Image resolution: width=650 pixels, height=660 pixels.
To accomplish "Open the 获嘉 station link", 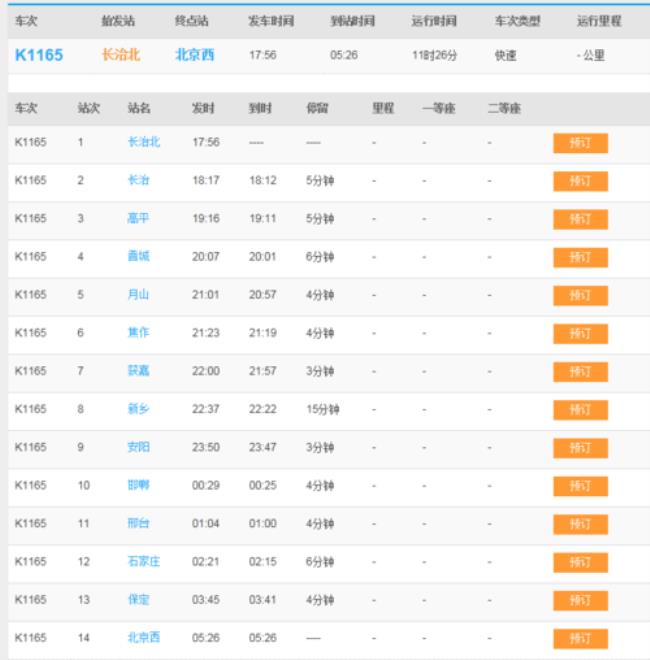I will point(139,371).
